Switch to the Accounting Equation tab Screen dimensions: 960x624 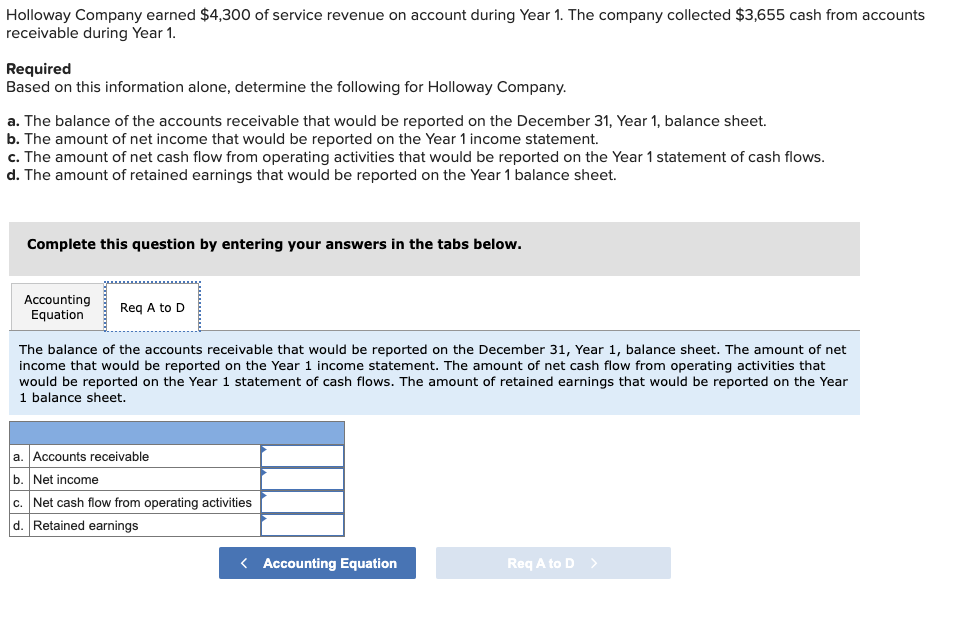[56, 306]
